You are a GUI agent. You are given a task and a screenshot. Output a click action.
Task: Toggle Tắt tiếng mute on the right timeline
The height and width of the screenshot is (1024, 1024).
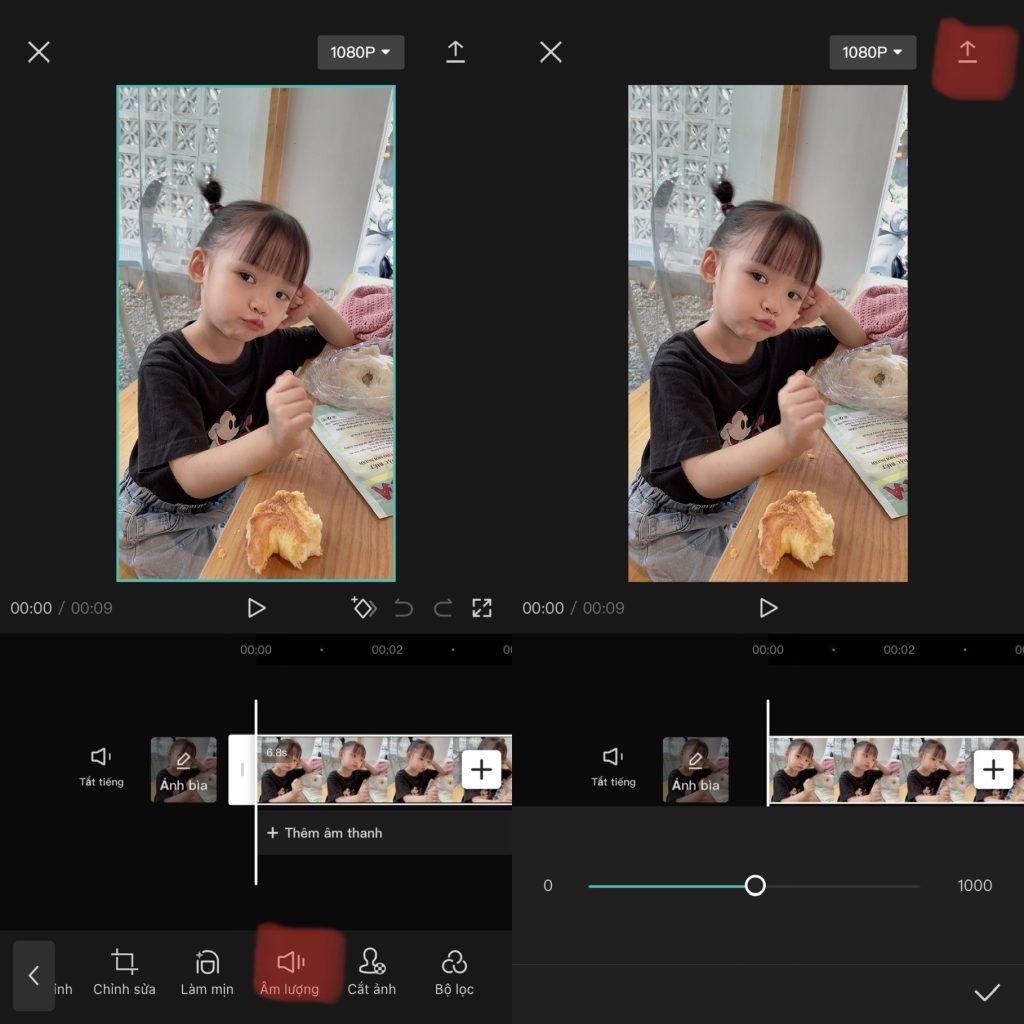613,766
